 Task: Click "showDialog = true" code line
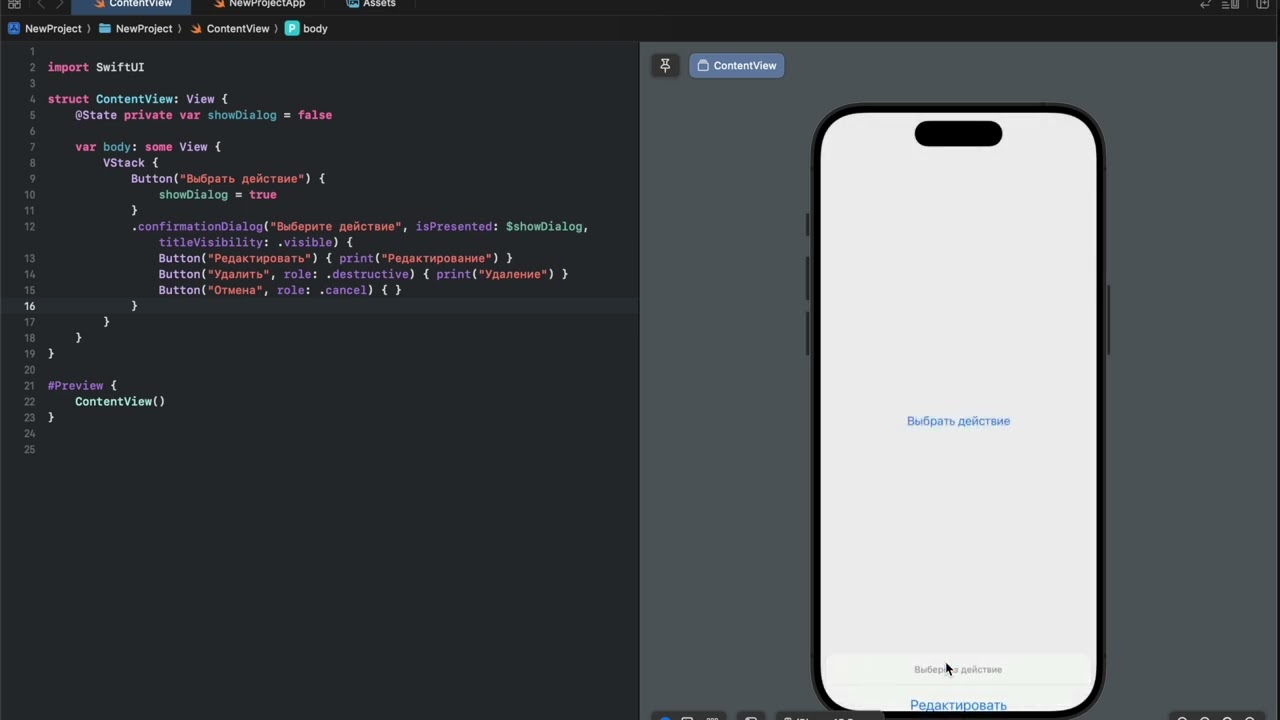217,195
